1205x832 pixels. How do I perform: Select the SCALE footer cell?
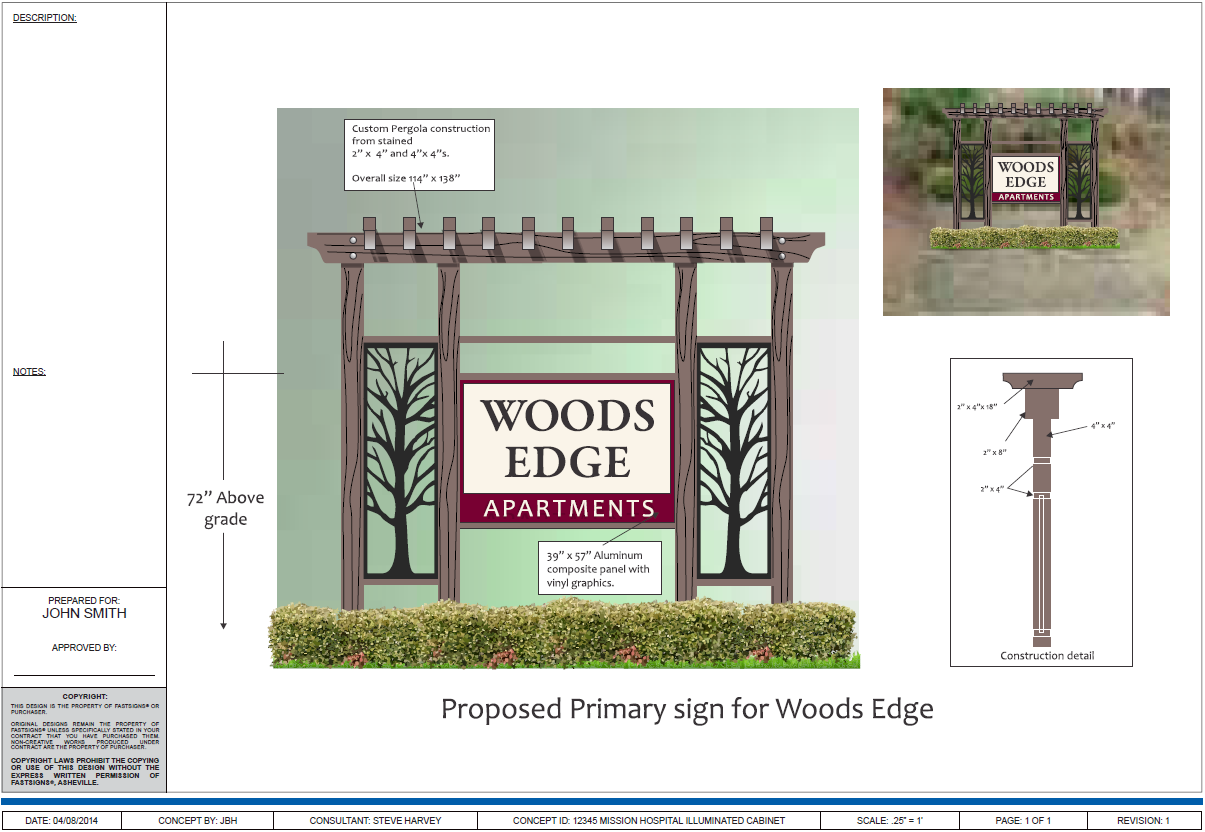(x=888, y=821)
